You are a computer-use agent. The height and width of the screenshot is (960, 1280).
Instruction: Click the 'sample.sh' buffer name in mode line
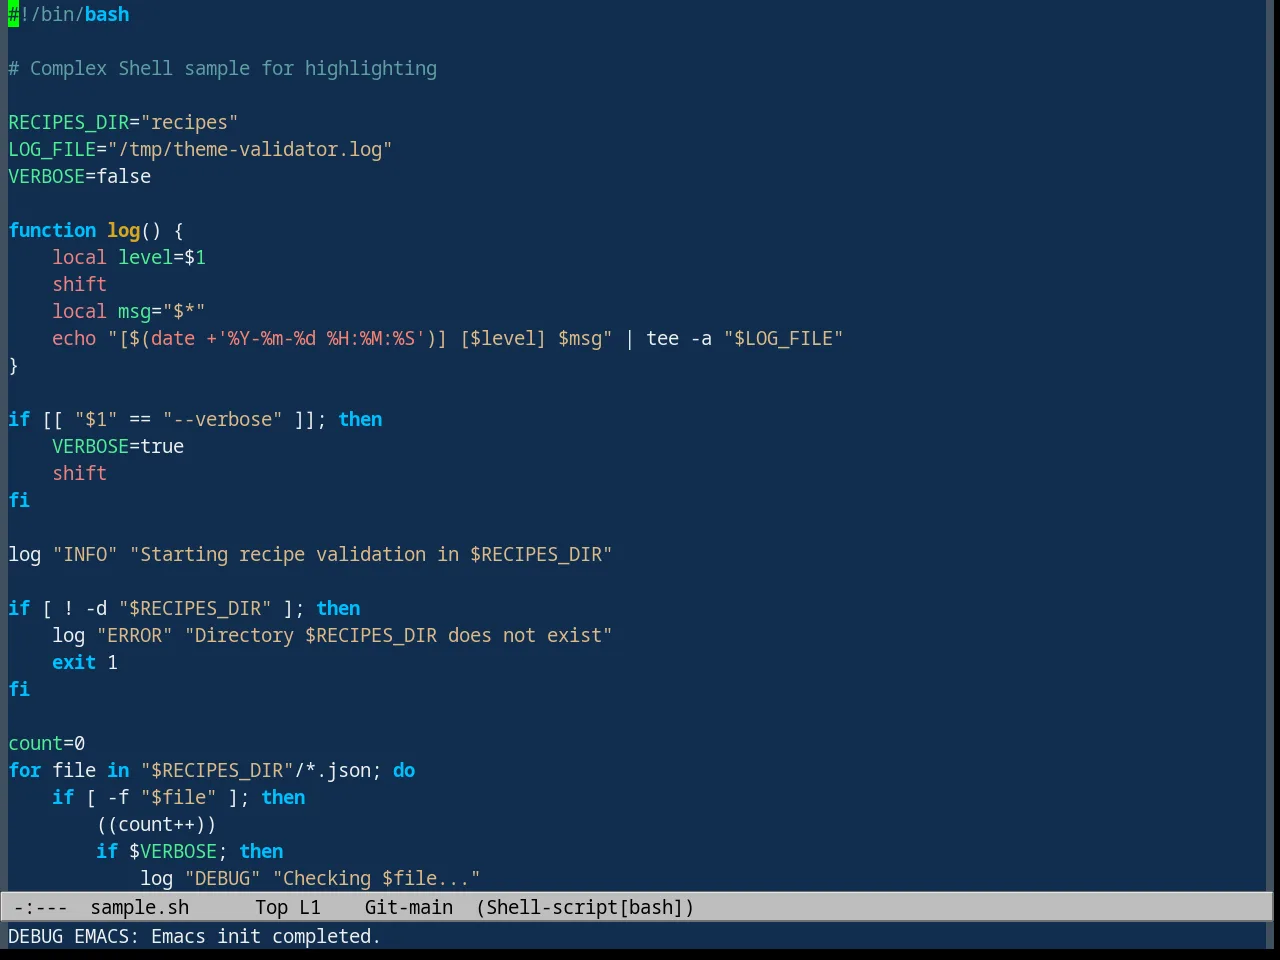(140, 908)
